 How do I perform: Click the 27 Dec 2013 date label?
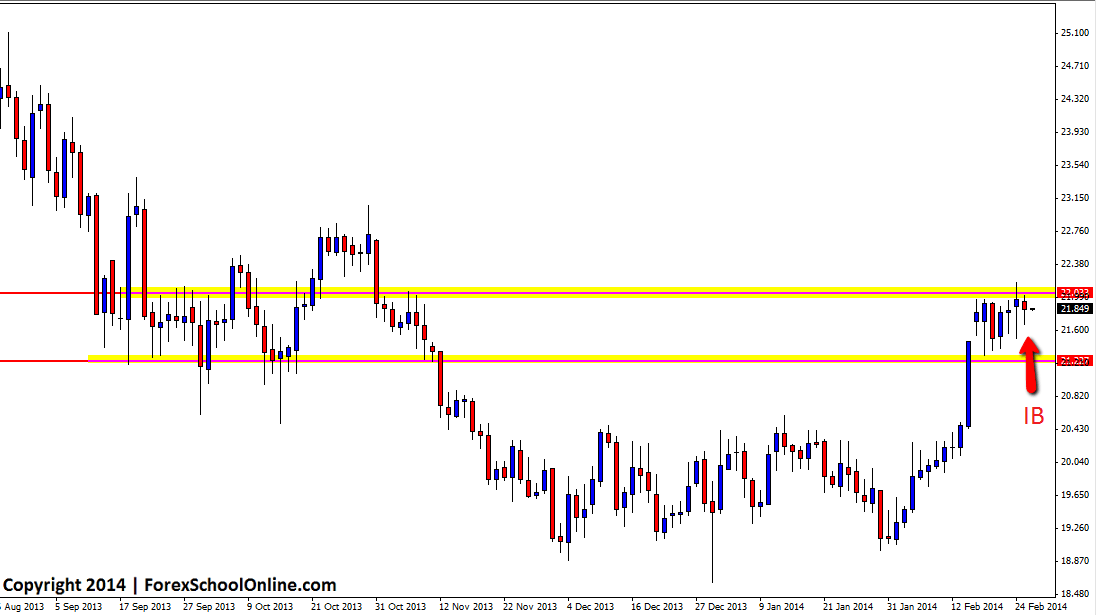point(721,606)
